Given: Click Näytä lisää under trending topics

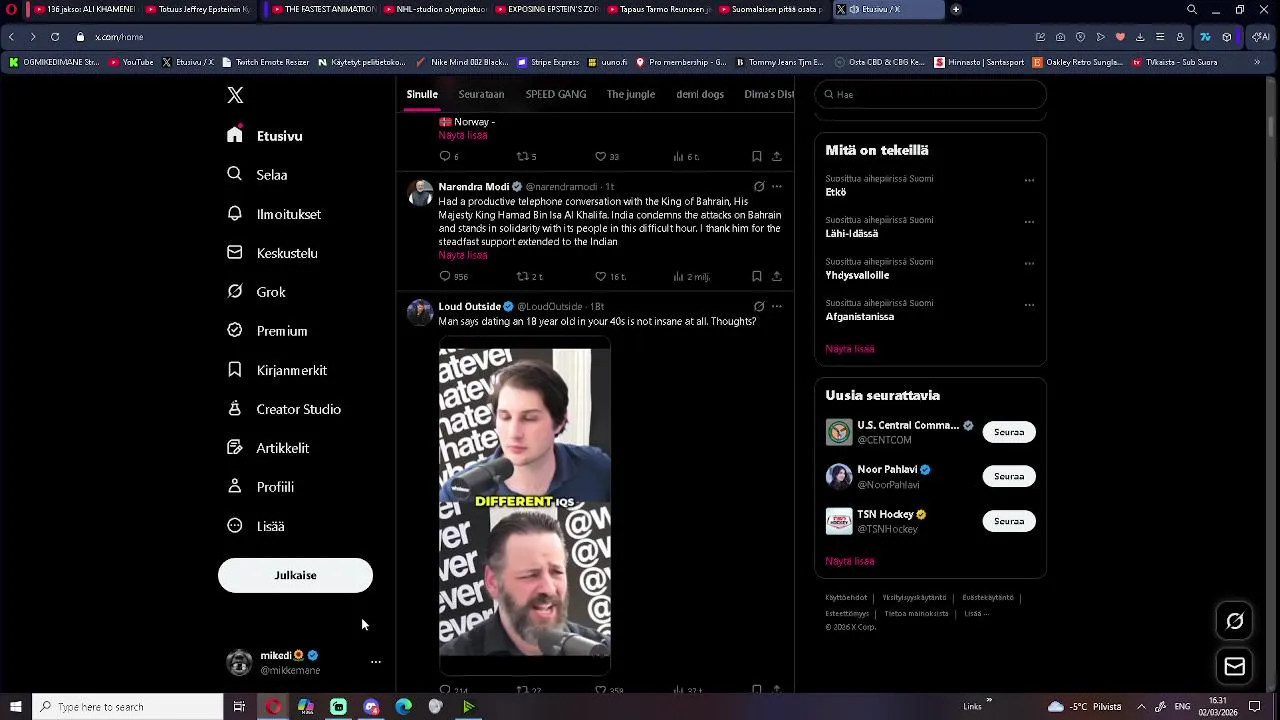Looking at the screenshot, I should tap(850, 349).
